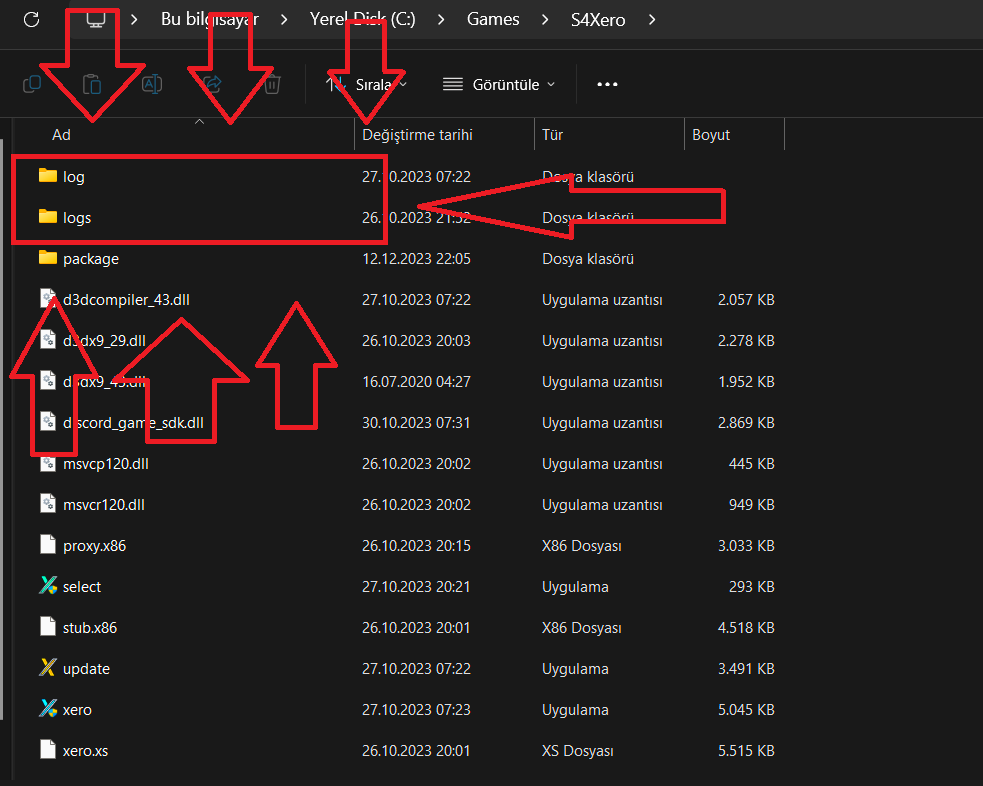Select the msvcp120.dll file icon
The height and width of the screenshot is (786, 983).
click(x=47, y=463)
